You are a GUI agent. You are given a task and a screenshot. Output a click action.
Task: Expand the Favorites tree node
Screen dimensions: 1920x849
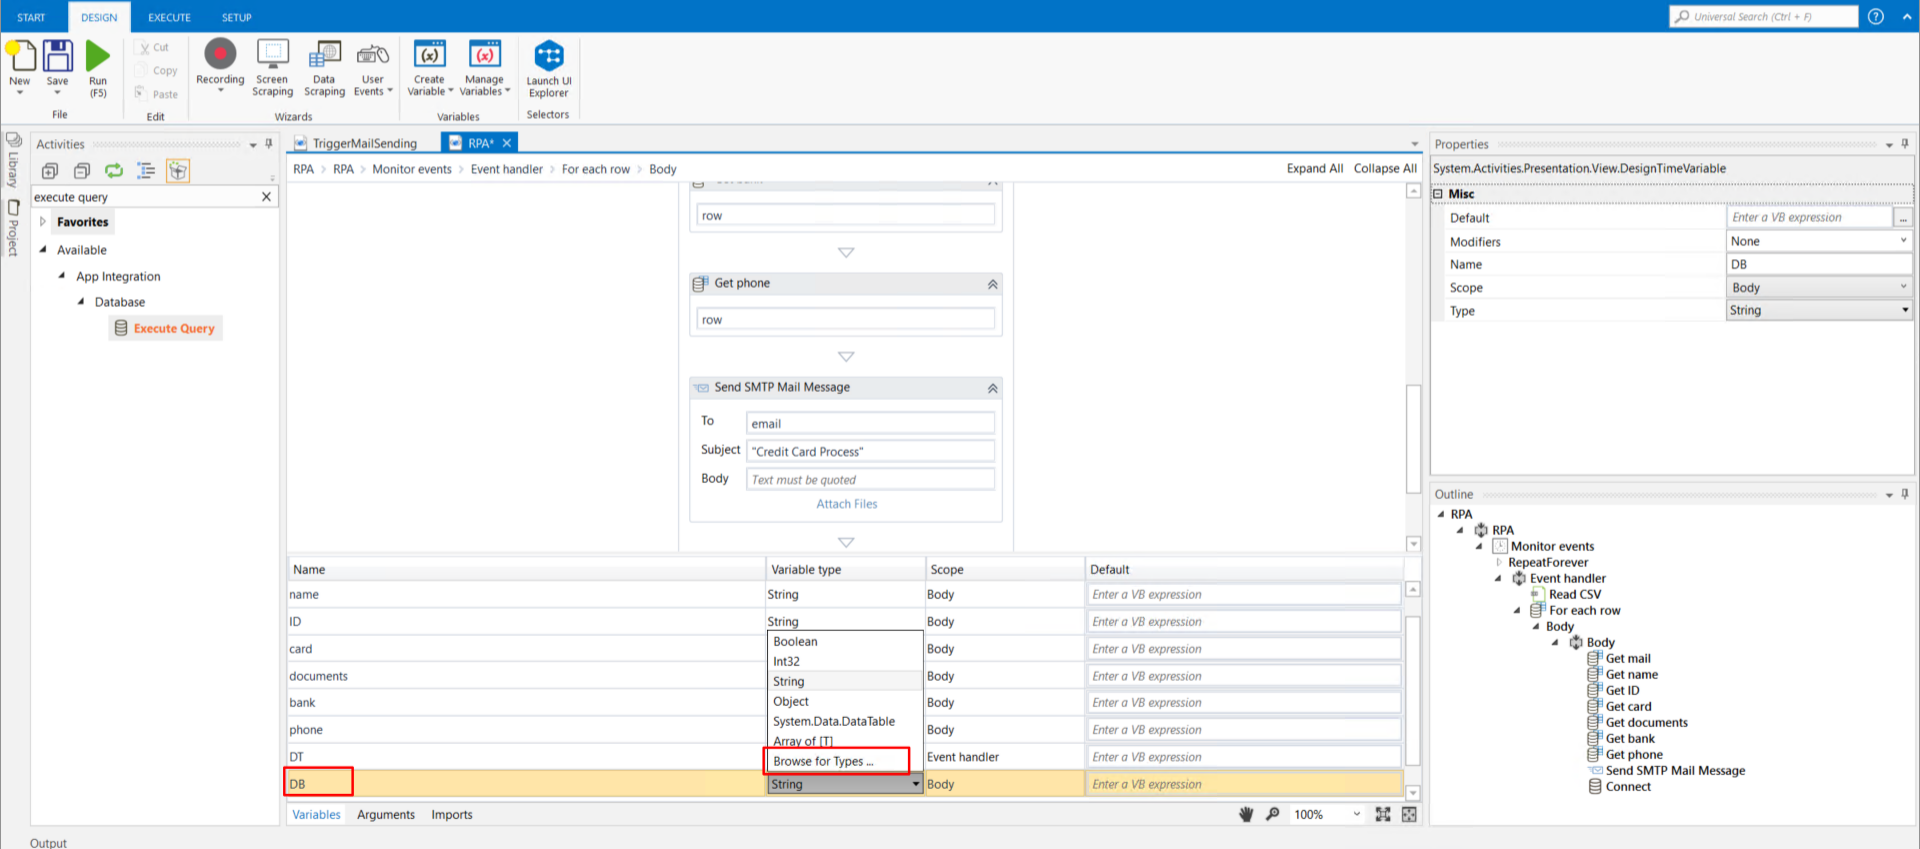coord(42,222)
